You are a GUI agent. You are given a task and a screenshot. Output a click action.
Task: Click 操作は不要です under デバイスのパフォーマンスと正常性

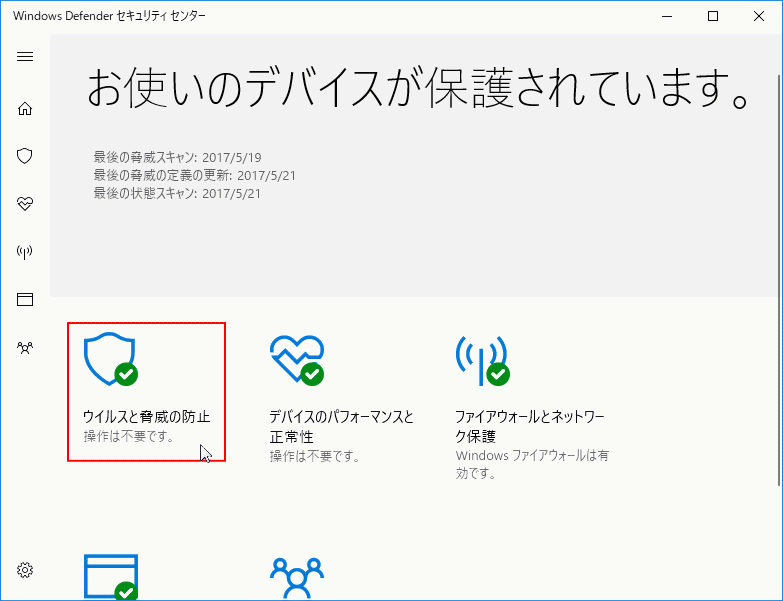tap(315, 456)
